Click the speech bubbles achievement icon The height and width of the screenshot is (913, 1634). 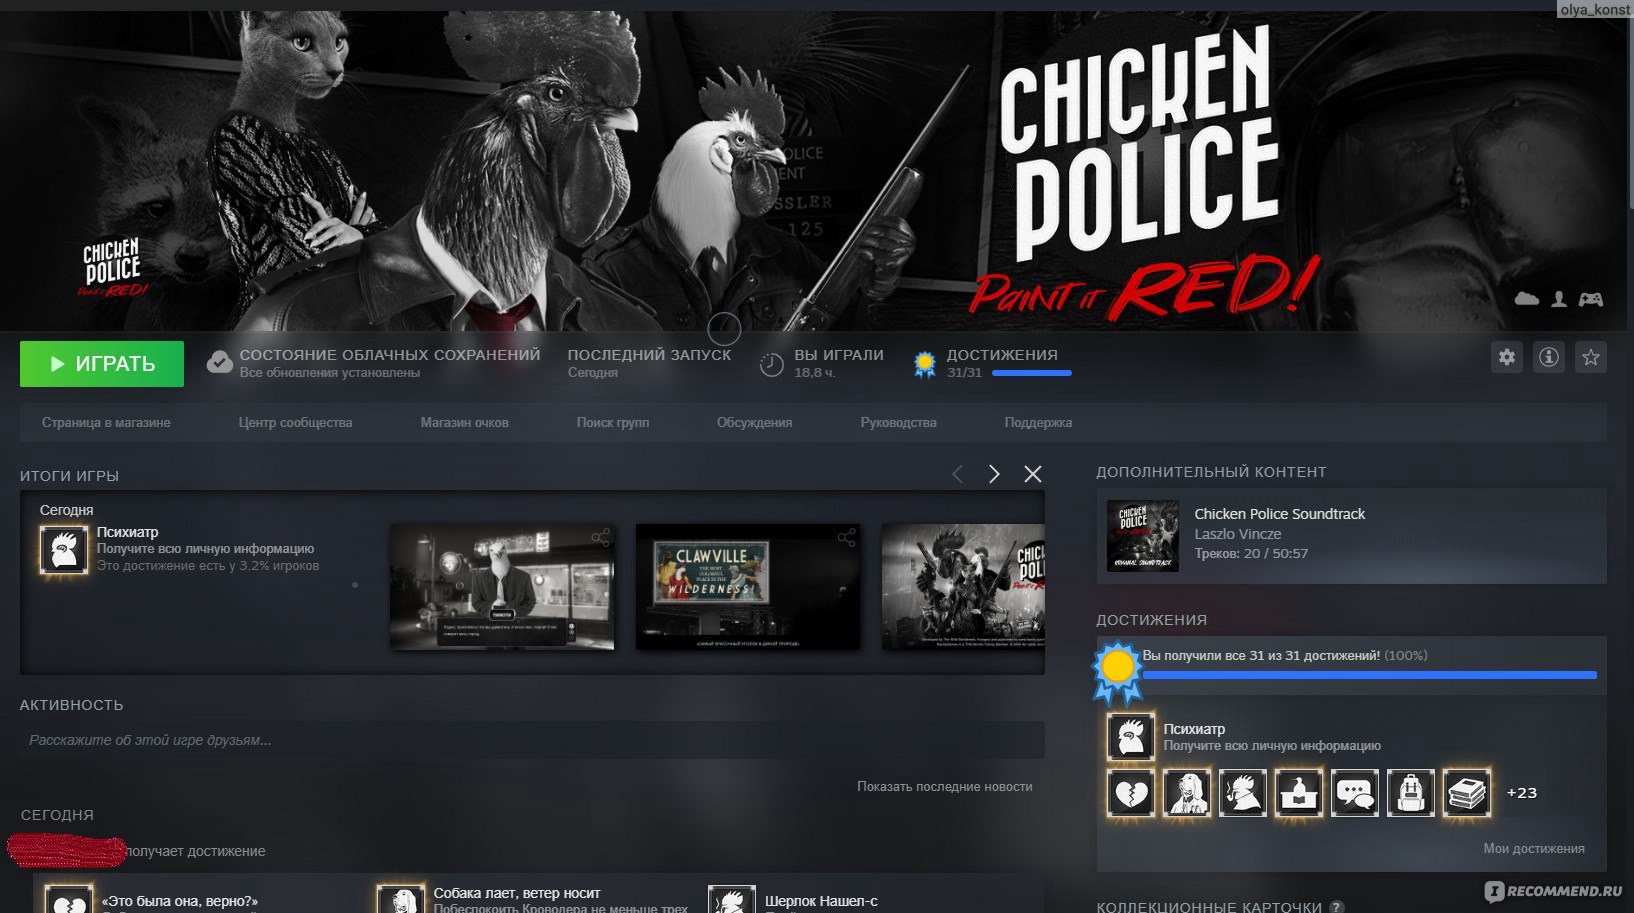point(1355,793)
